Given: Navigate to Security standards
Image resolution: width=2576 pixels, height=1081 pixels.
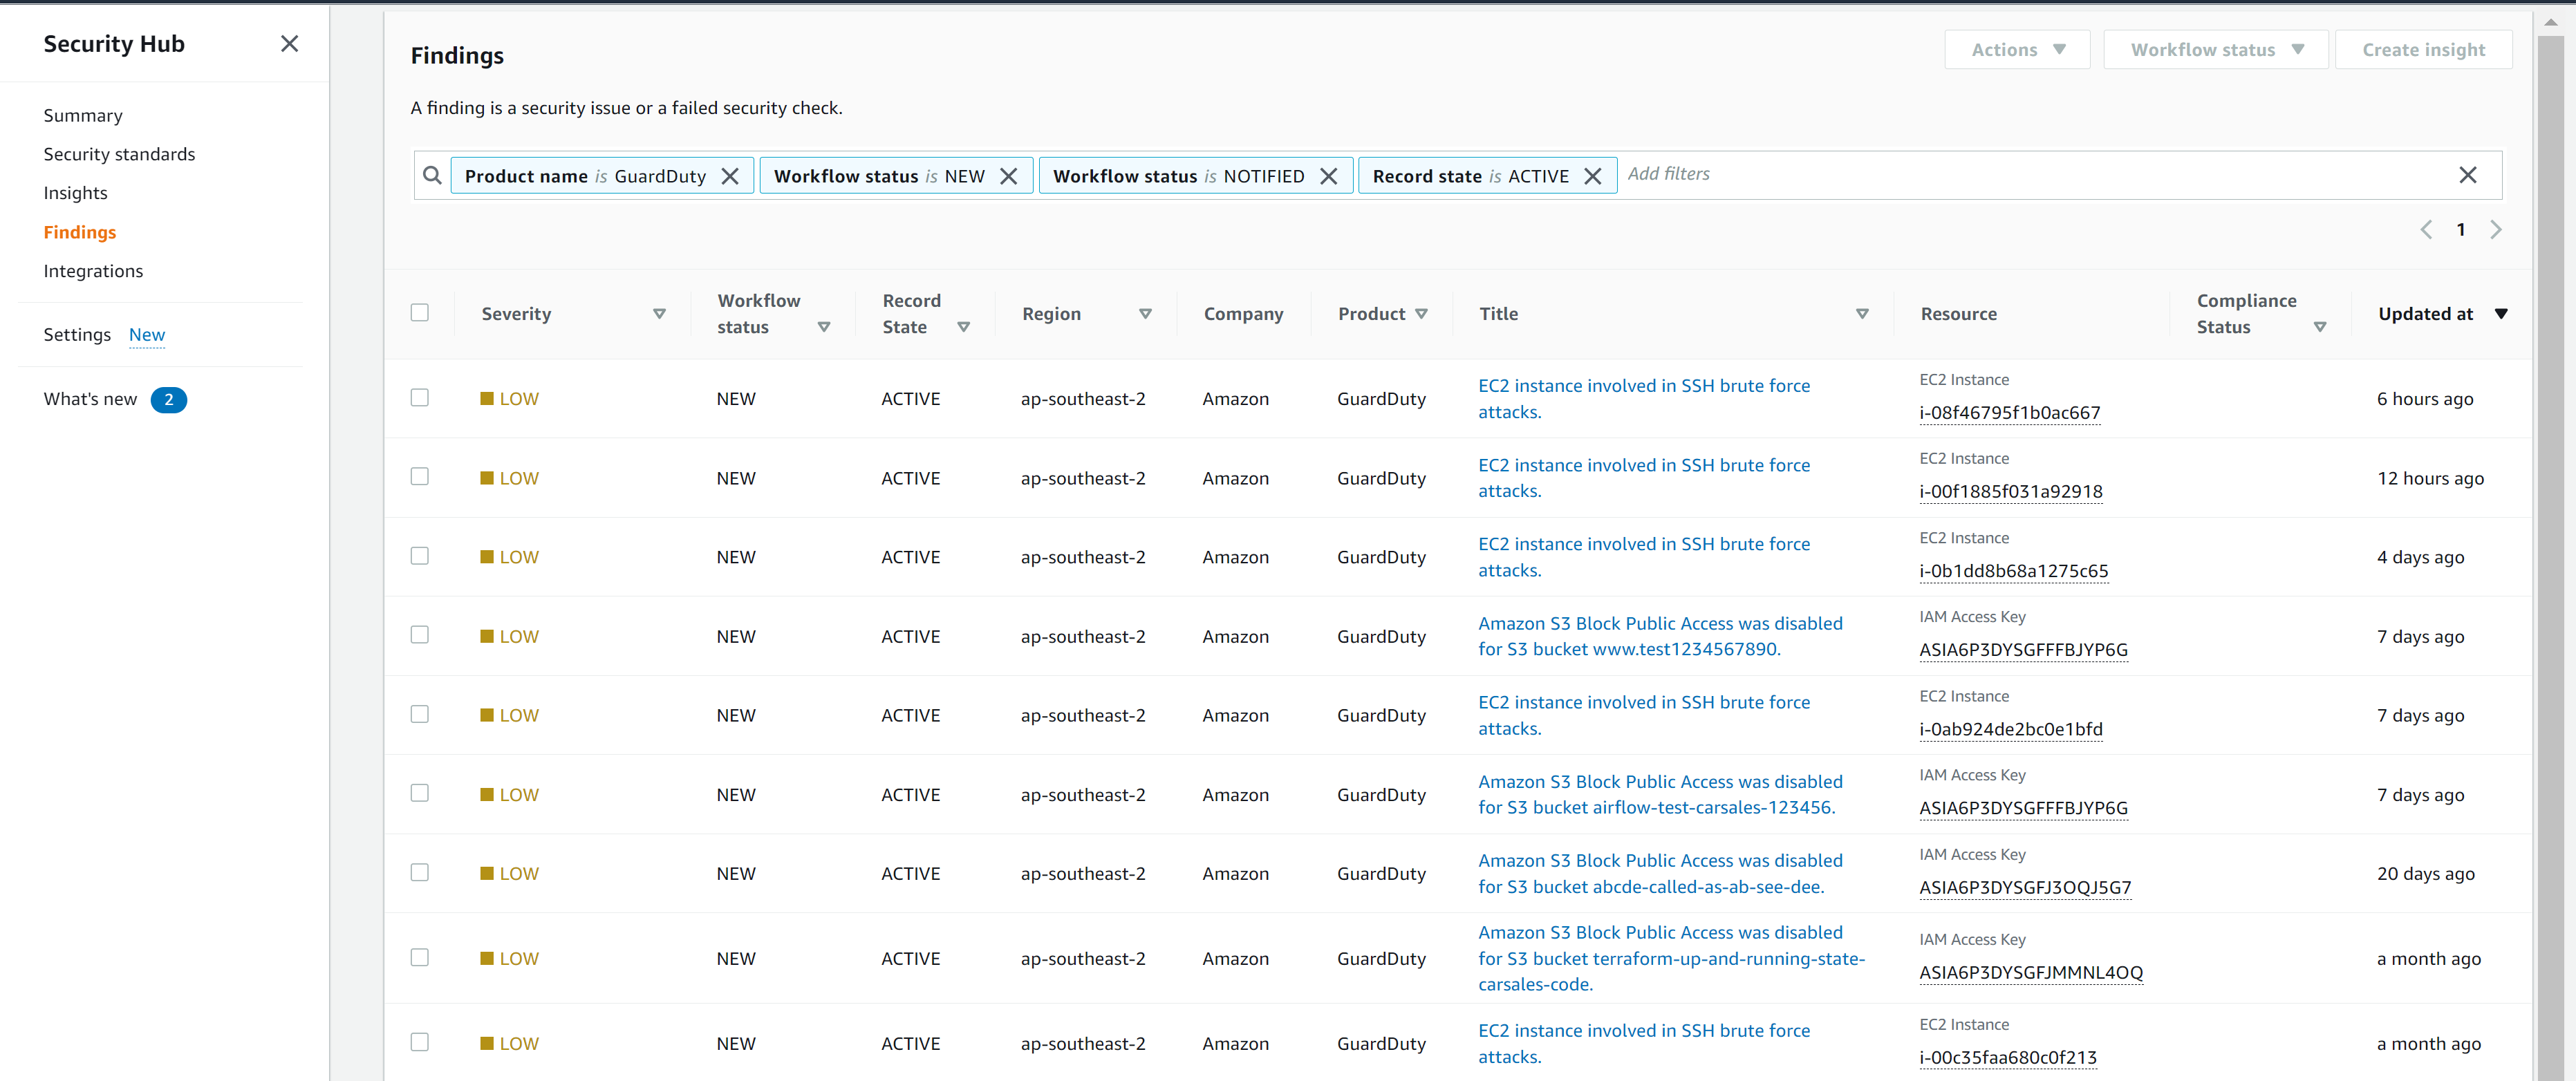Looking at the screenshot, I should pos(119,154).
